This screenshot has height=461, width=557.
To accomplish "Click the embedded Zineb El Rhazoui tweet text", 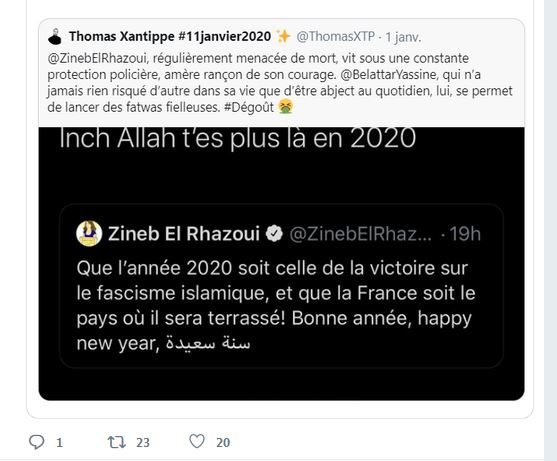I will 276,306.
